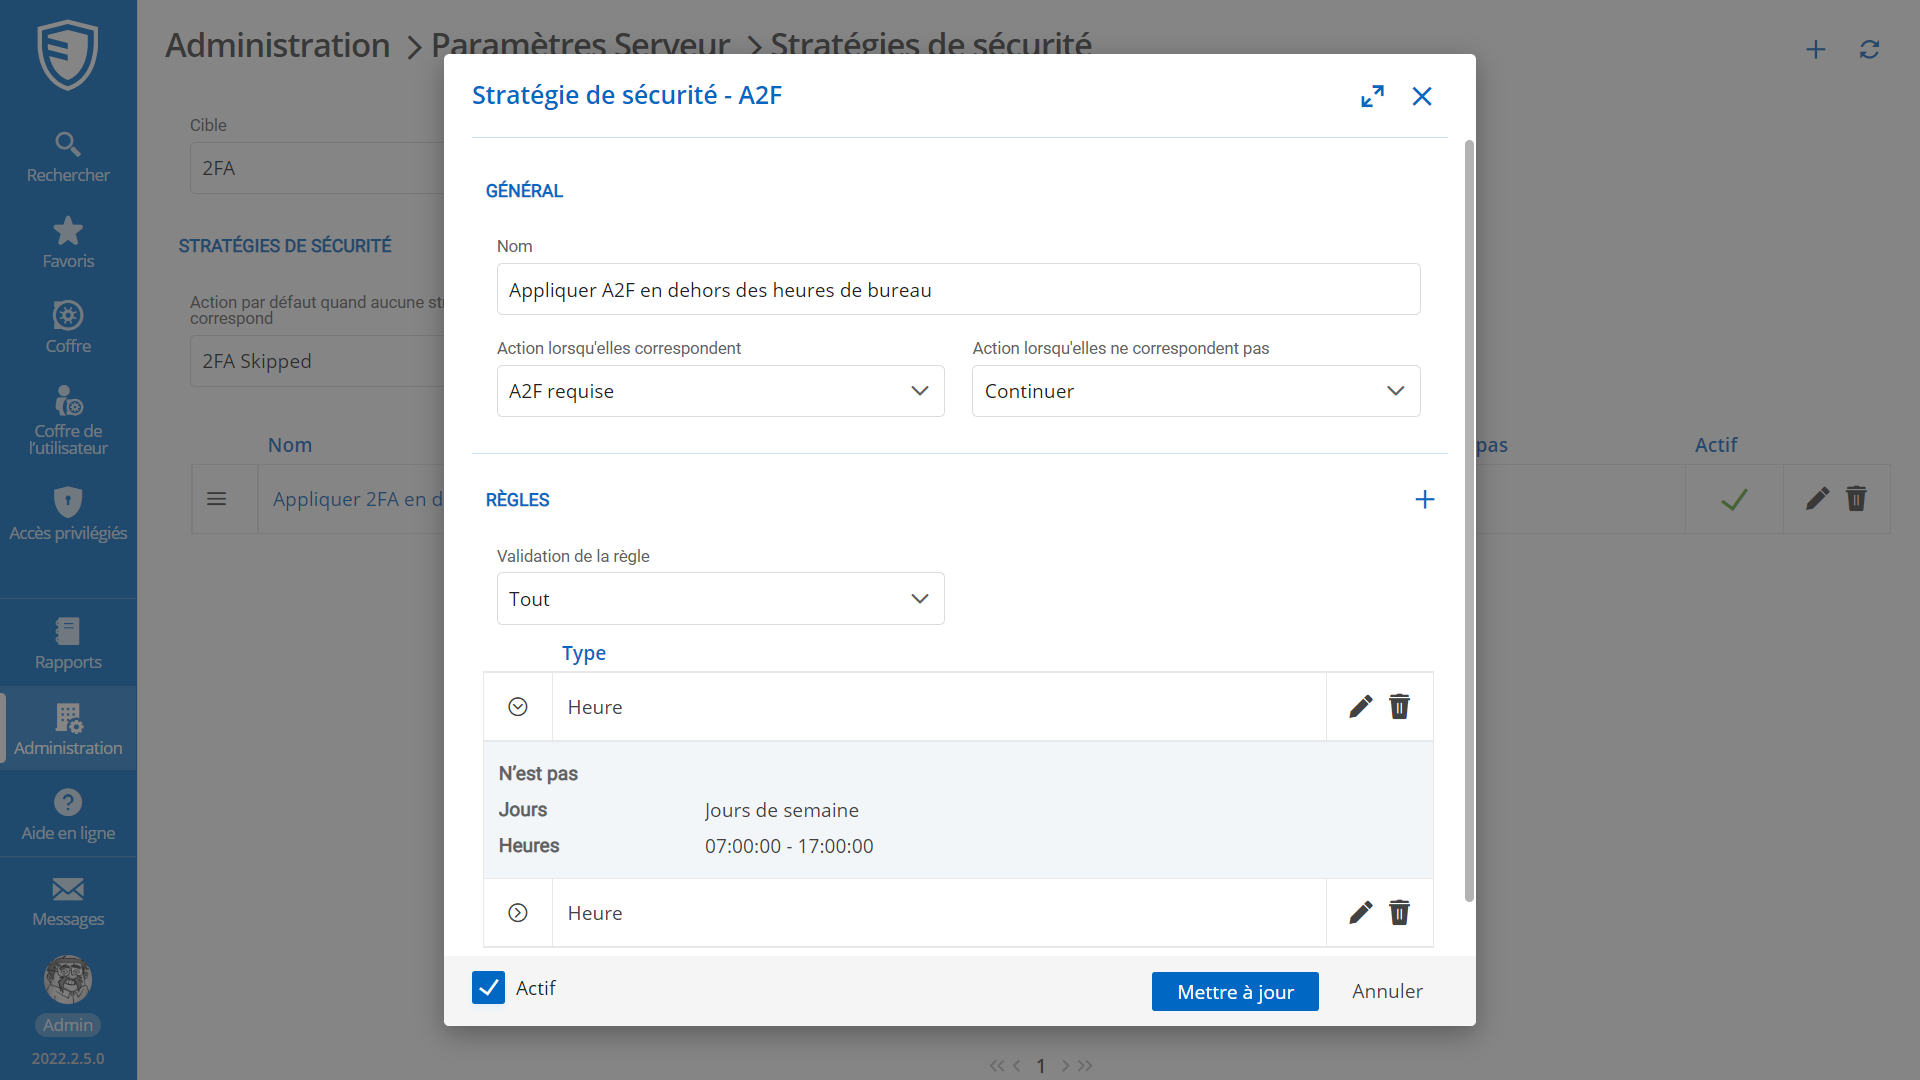This screenshot has height=1080, width=1920.
Task: Toggle active status of the 2FA strategy row
Action: click(x=1735, y=498)
